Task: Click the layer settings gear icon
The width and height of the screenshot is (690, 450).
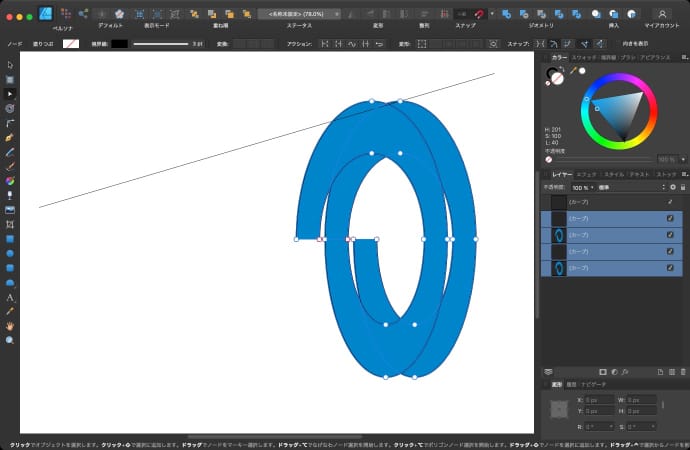Action: (672, 187)
